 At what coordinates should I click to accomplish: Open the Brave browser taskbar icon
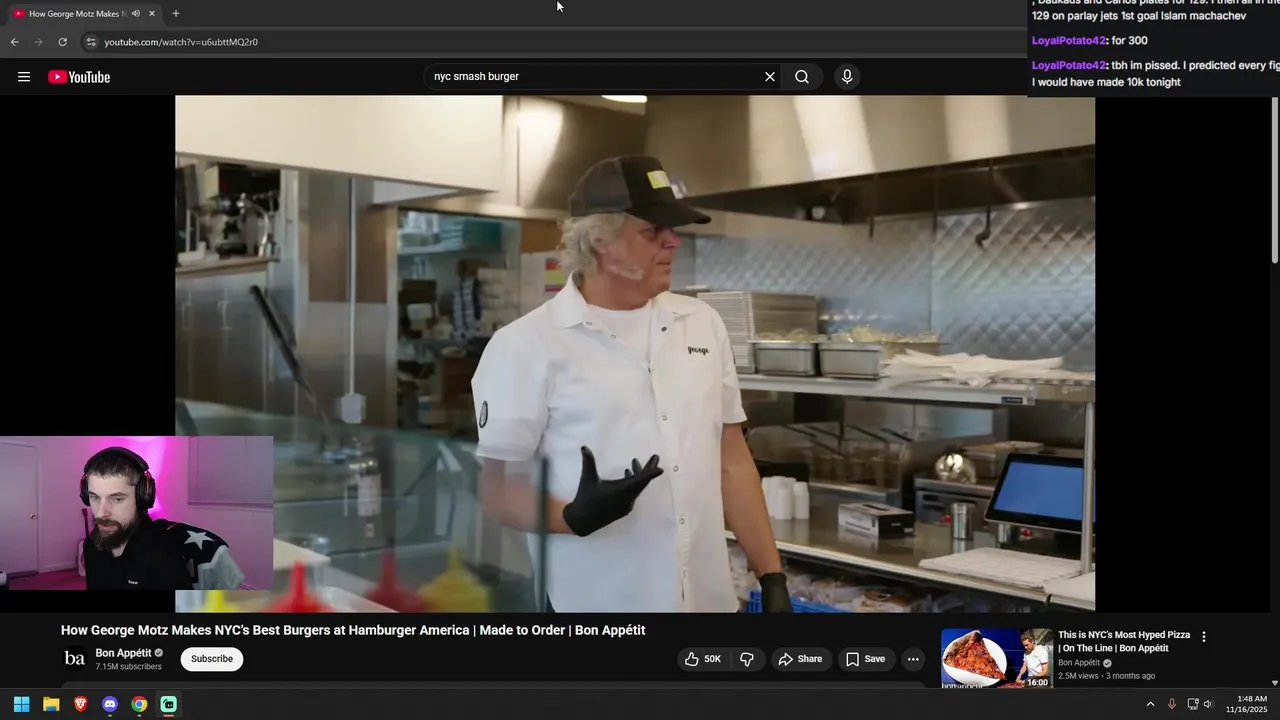pos(80,704)
